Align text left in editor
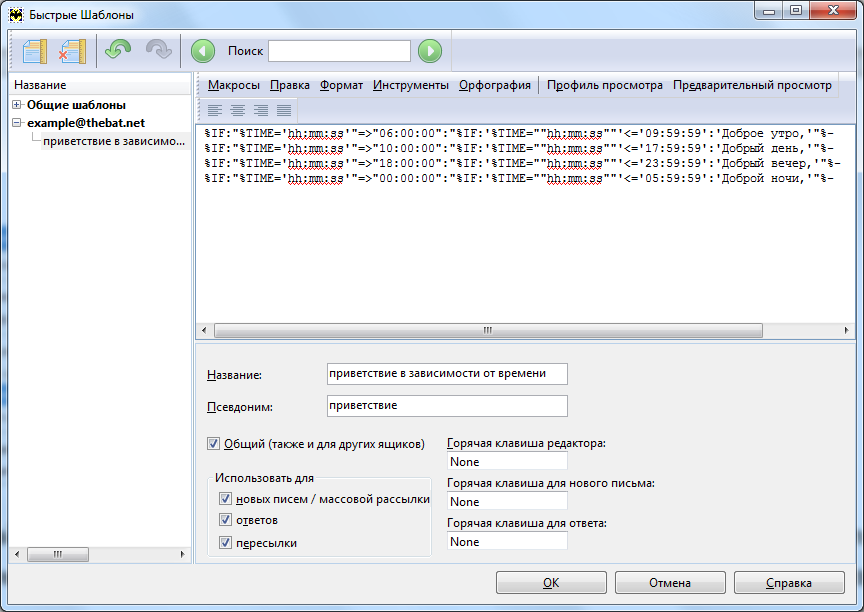Image resolution: width=864 pixels, height=612 pixels. click(x=215, y=110)
